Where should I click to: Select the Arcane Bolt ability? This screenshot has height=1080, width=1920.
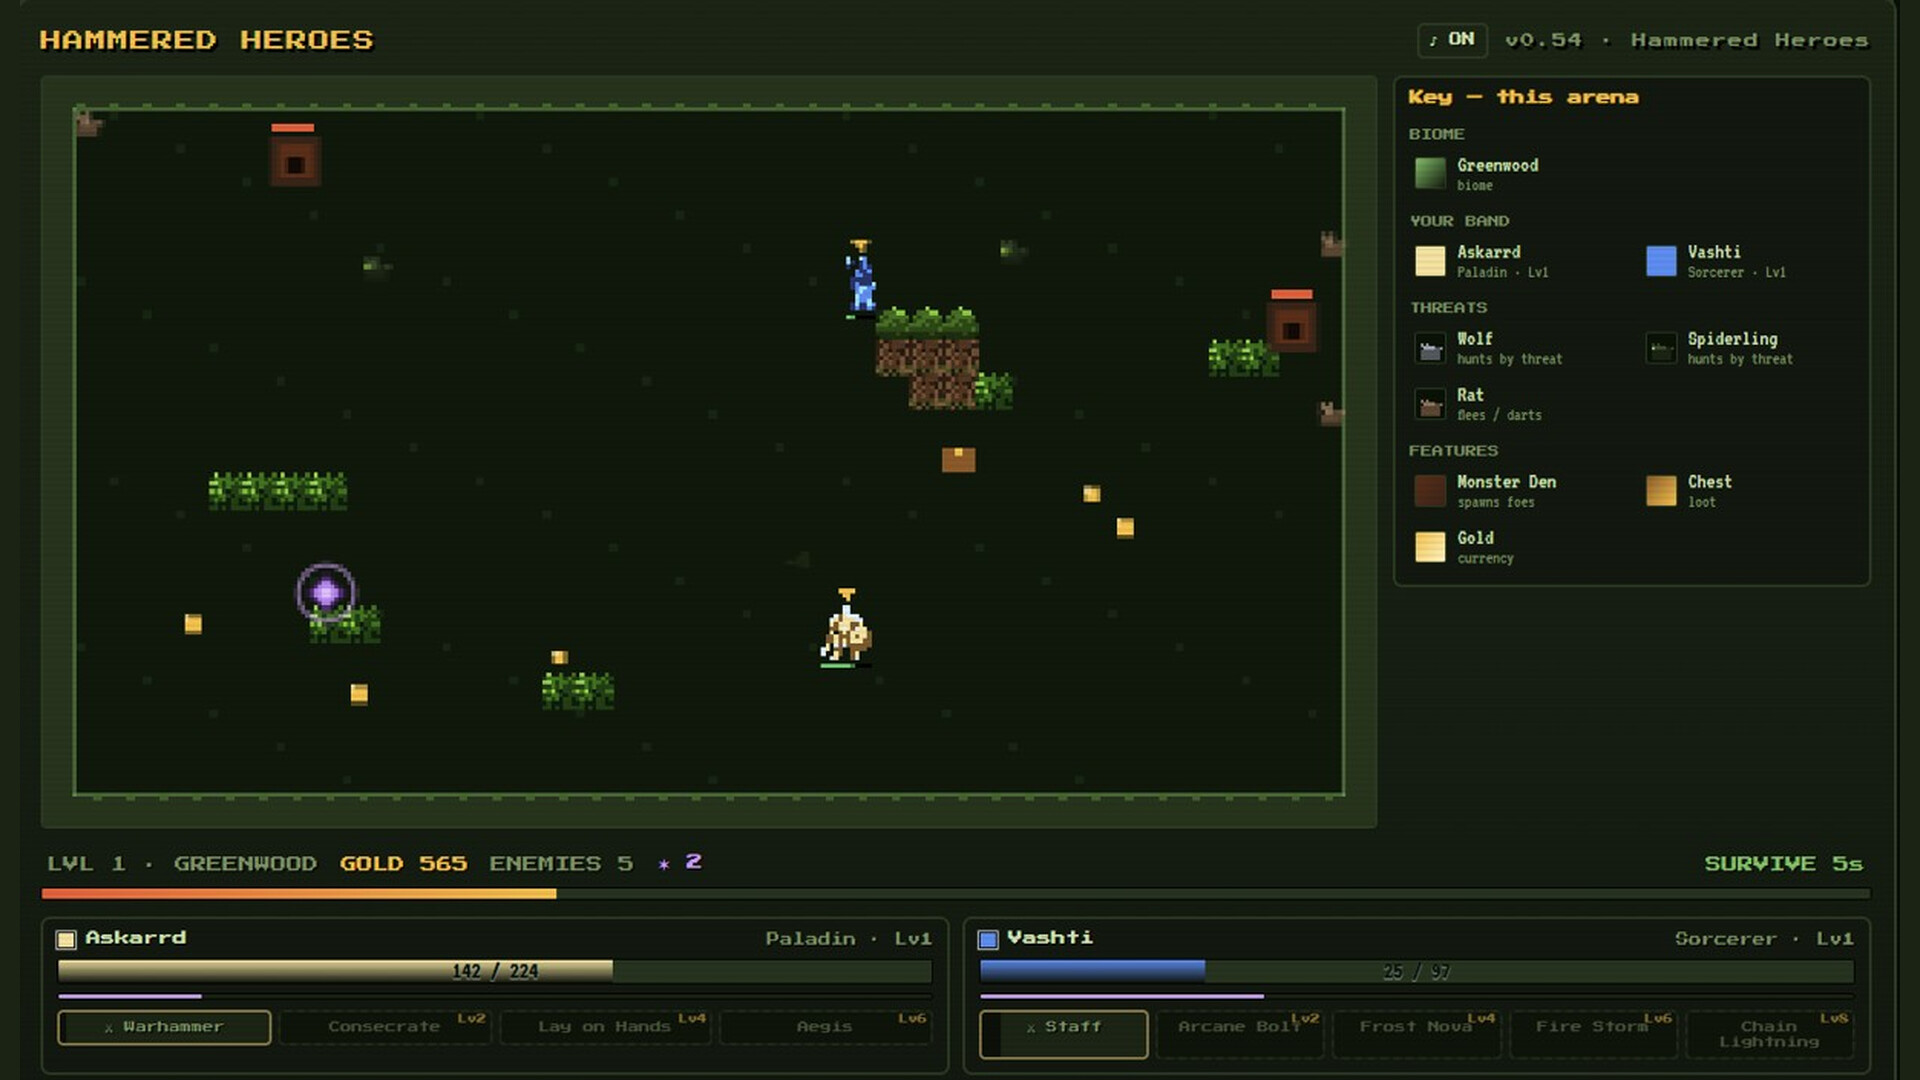pos(1240,1034)
